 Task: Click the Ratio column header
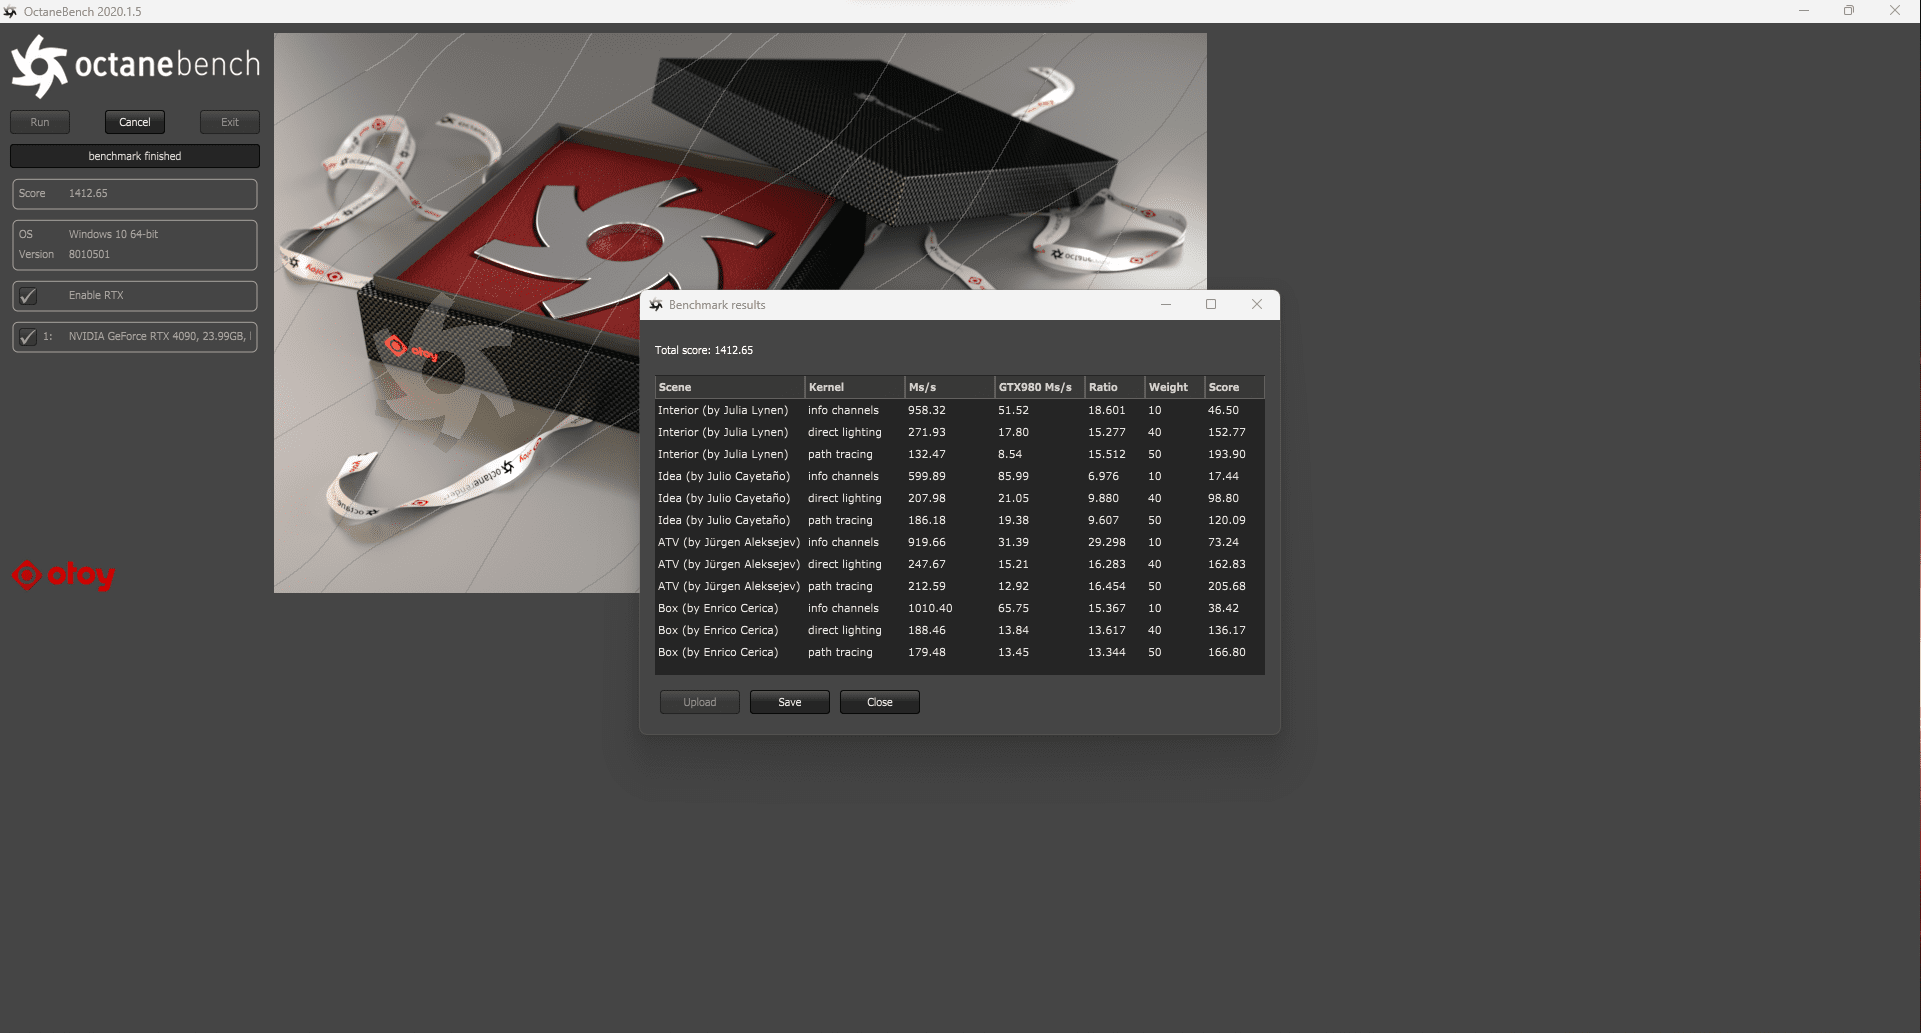tap(1115, 387)
